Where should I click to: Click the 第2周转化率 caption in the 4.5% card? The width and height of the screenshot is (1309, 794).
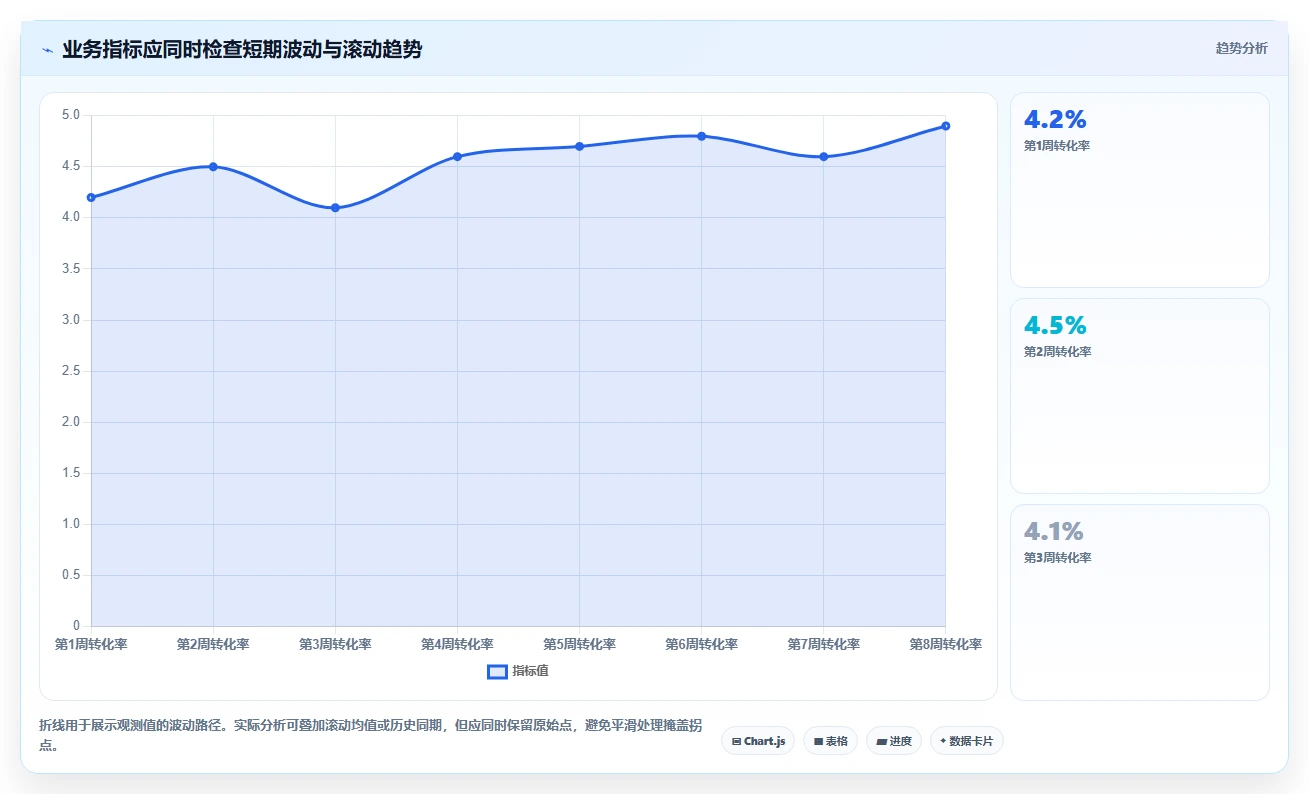point(1057,352)
